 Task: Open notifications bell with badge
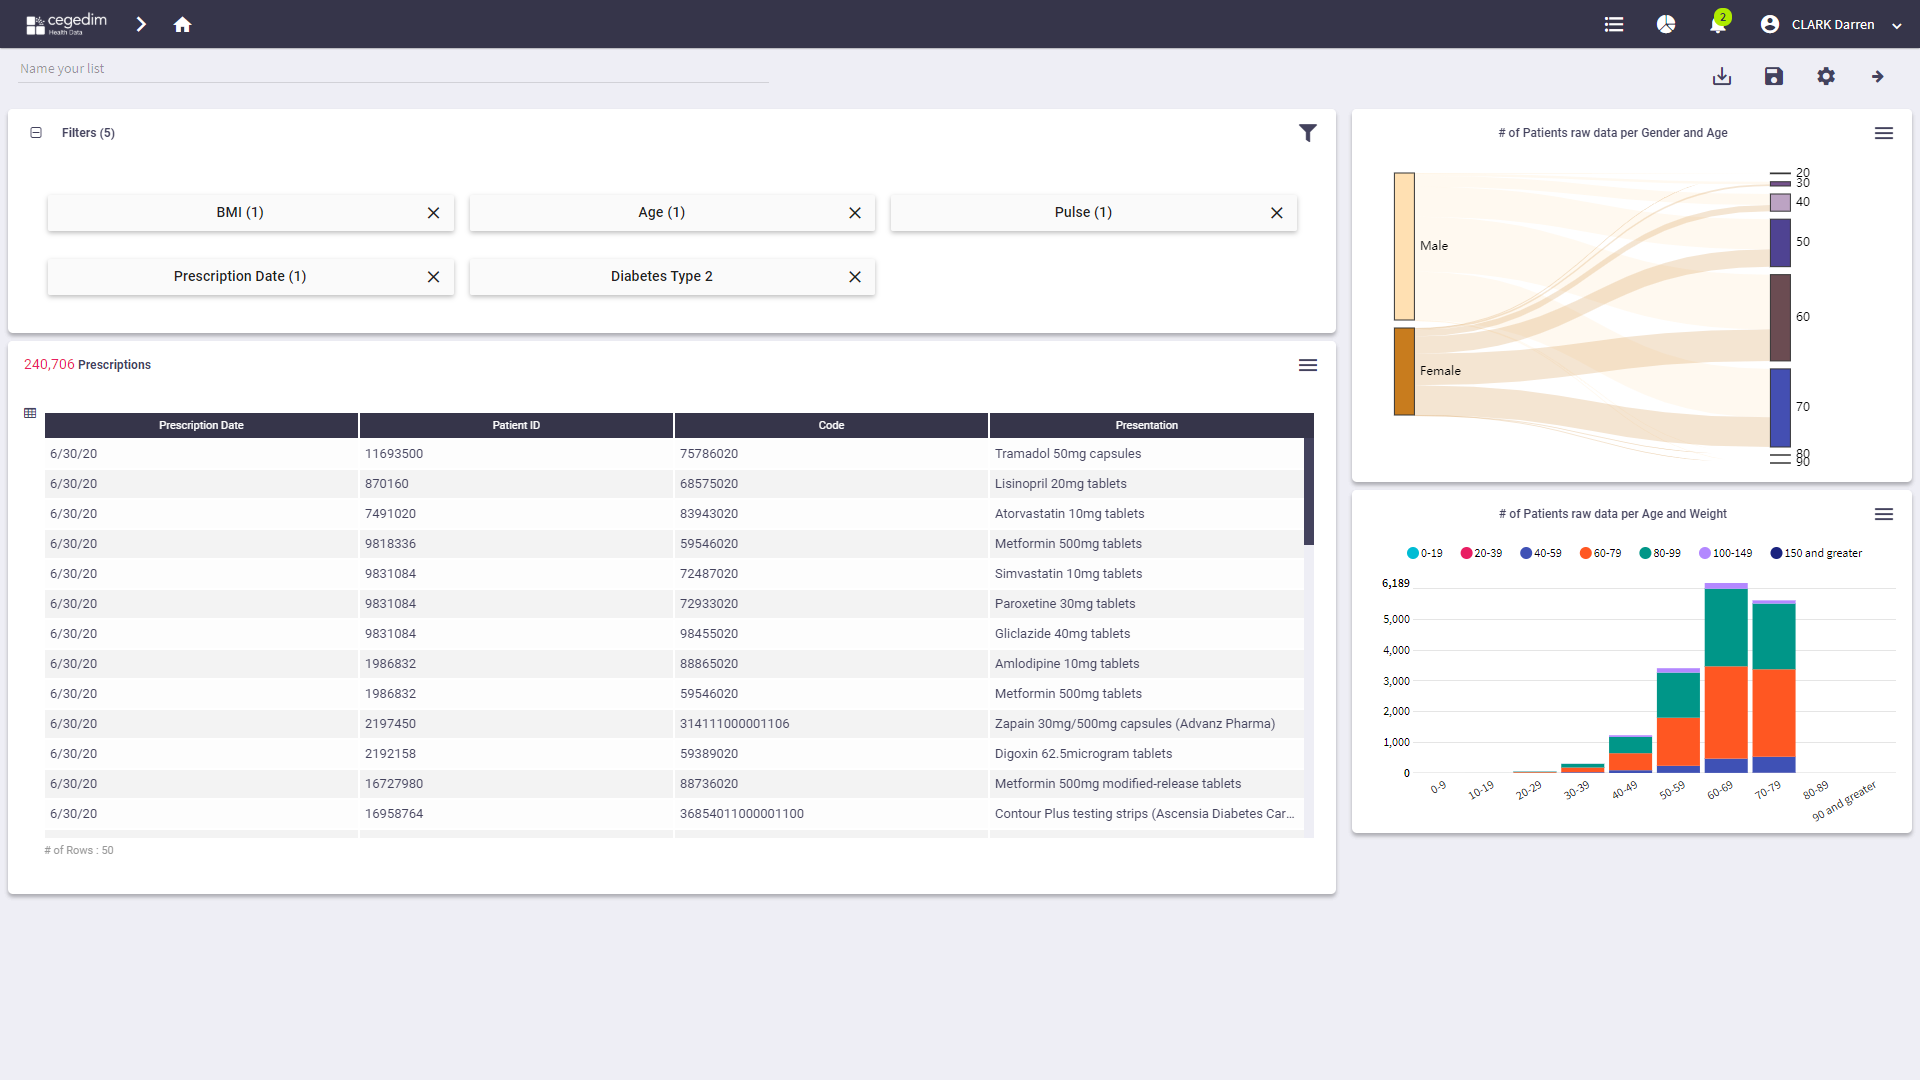coord(1718,24)
